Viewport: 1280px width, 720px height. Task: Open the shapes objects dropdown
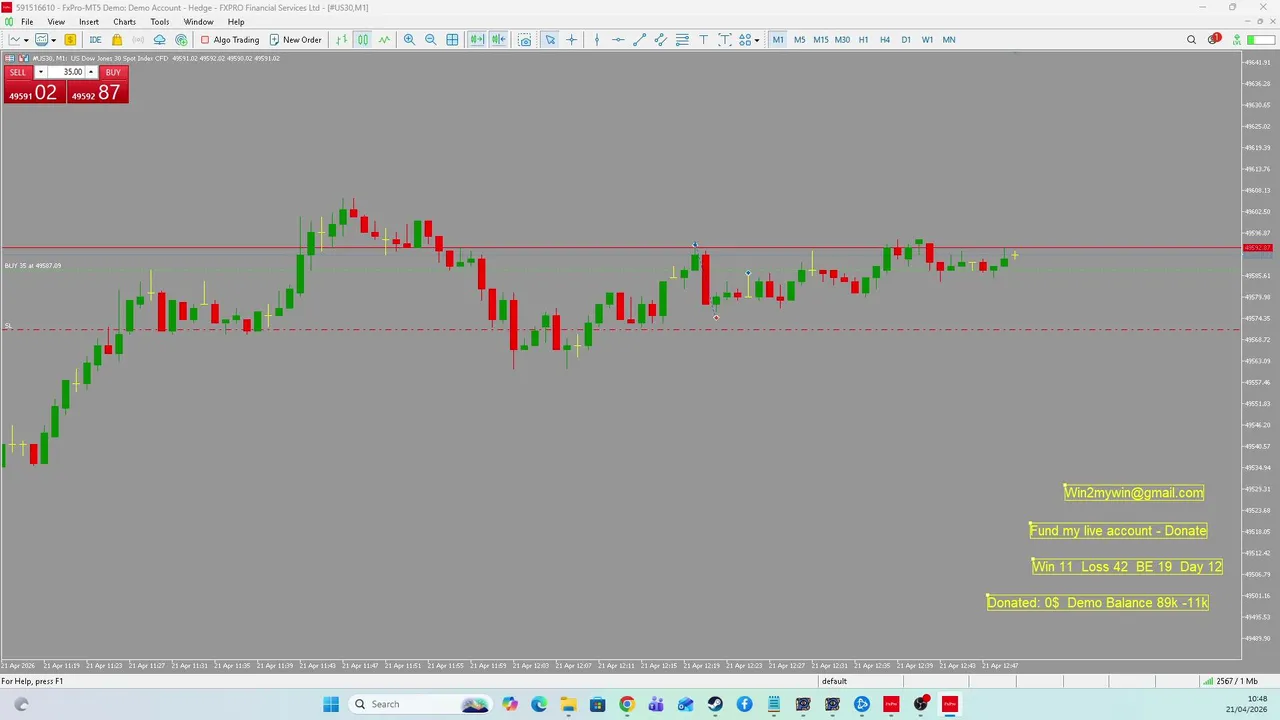(757, 40)
